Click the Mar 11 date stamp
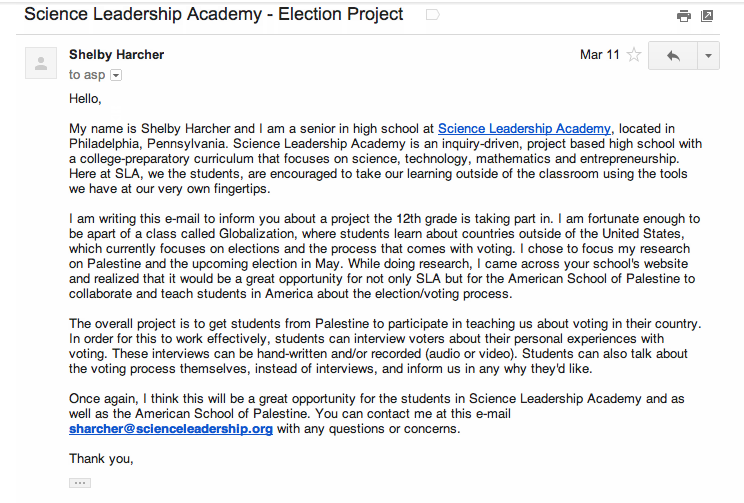The height and width of the screenshot is (503, 744). click(x=599, y=55)
